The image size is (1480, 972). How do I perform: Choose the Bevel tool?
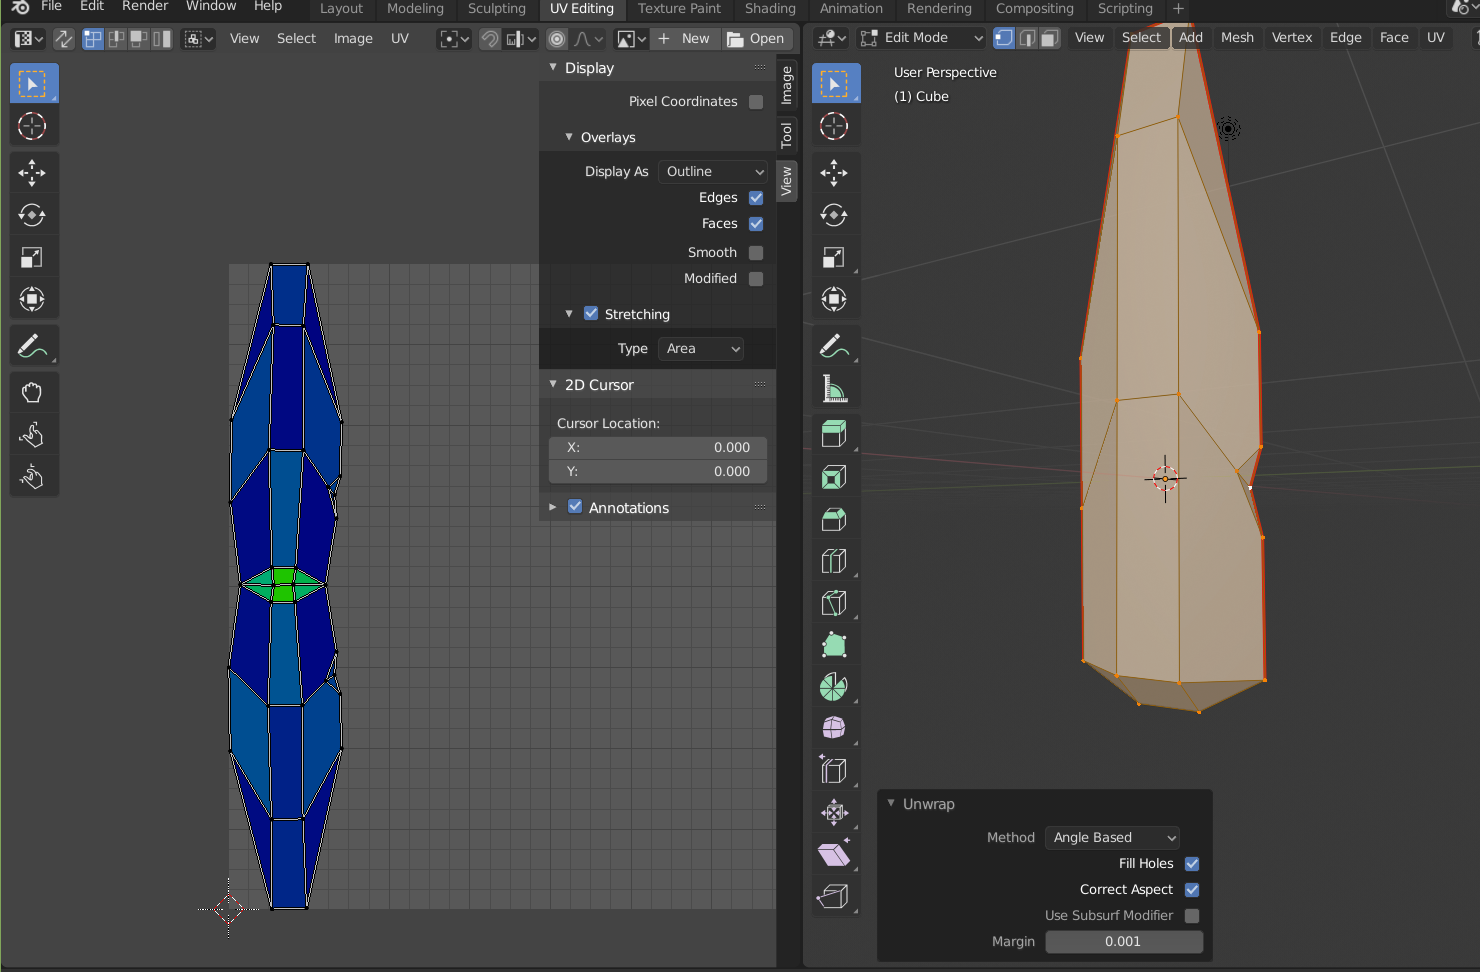pyautogui.click(x=833, y=519)
